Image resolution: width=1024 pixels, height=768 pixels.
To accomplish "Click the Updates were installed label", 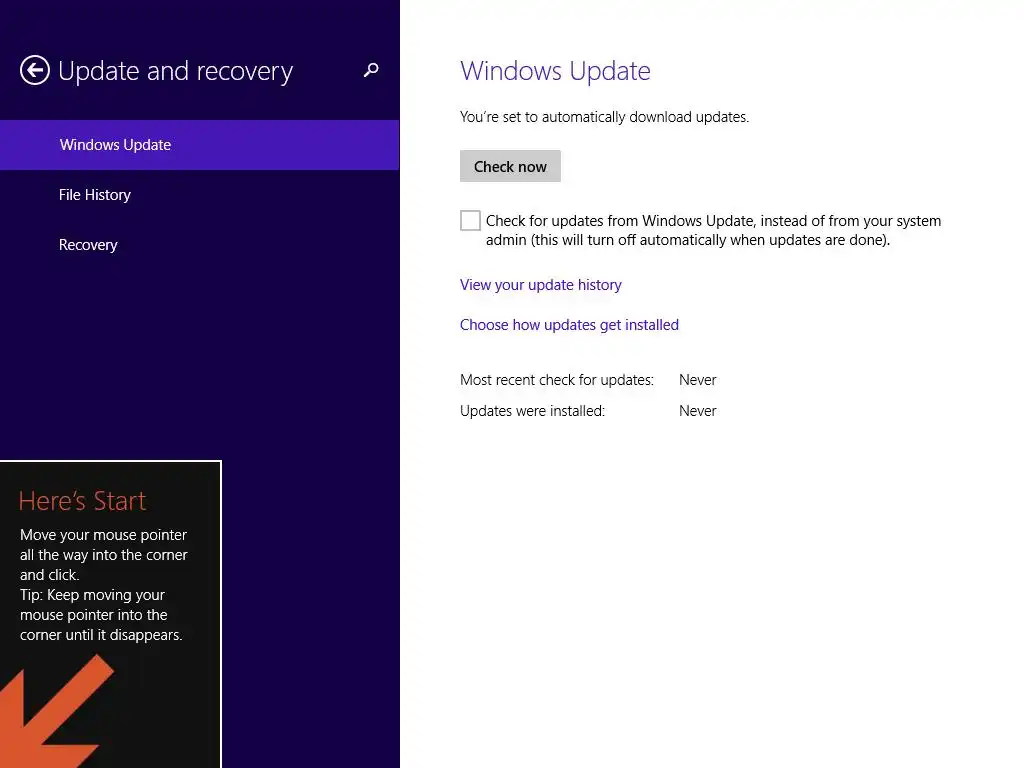I will (532, 411).
